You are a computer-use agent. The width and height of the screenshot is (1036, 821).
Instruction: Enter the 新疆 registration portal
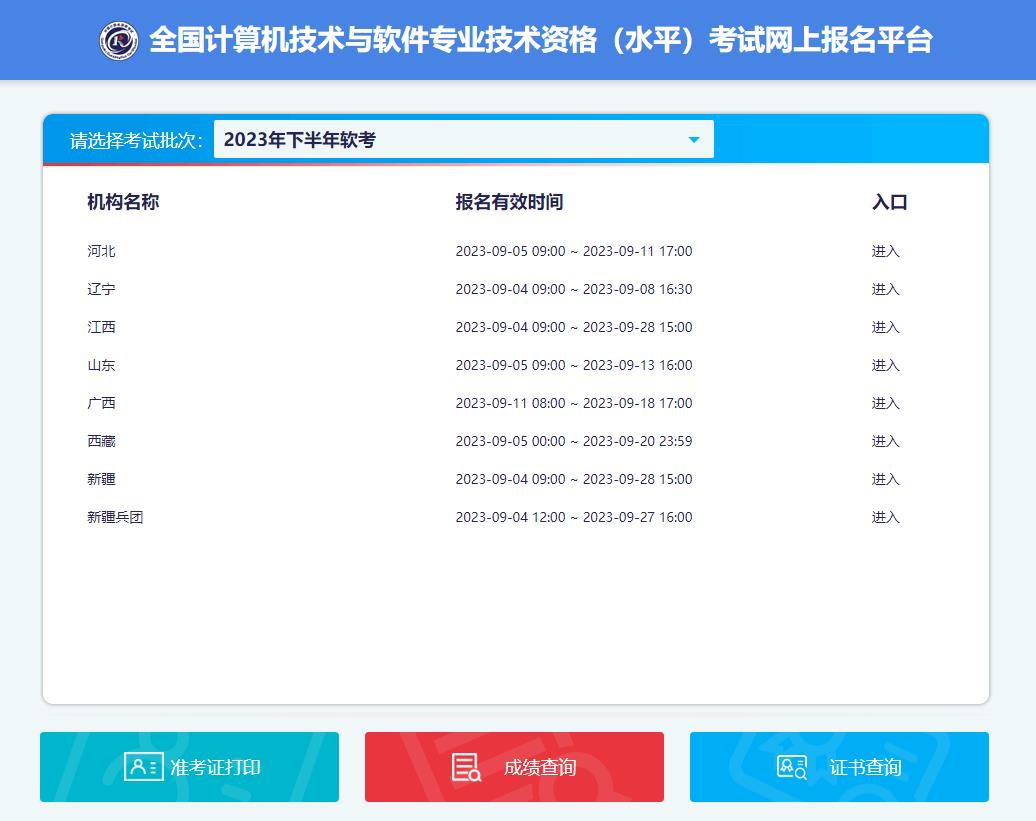tap(885, 479)
